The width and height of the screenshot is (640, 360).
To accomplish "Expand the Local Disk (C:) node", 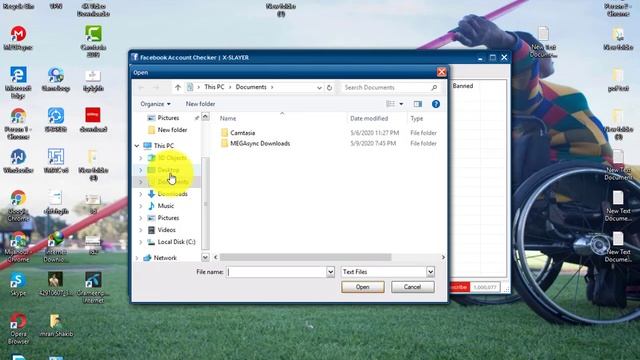I will [141, 242].
